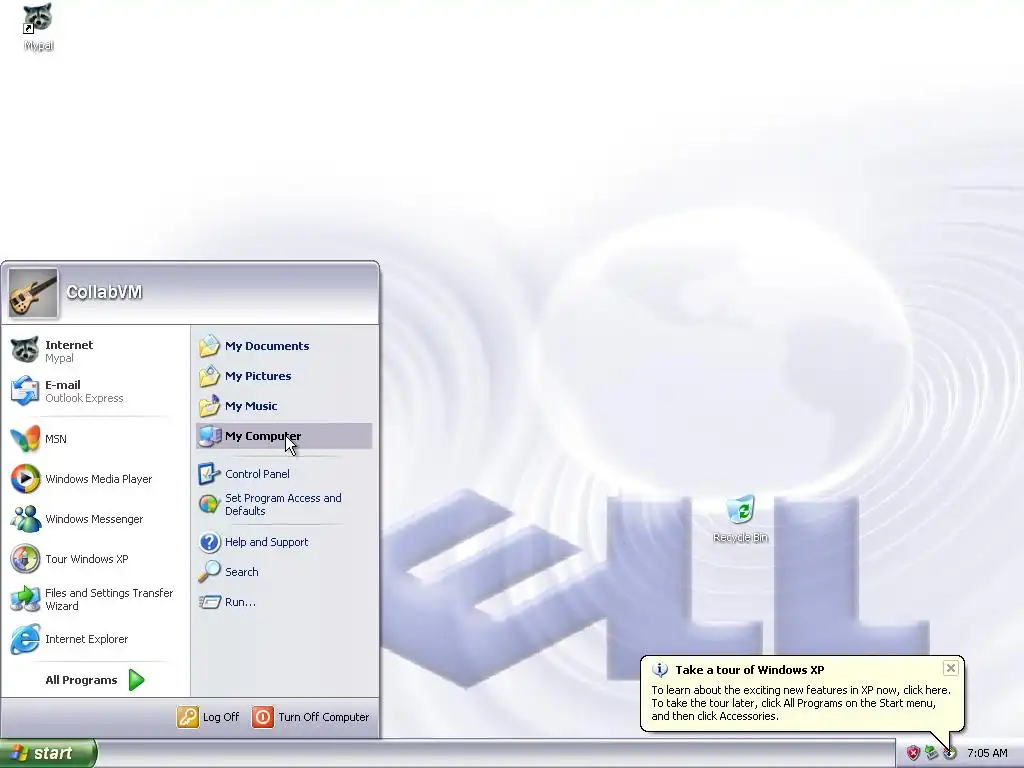Click the Turn Off Computer label
Viewport: 1024px width, 768px height.
324,716
